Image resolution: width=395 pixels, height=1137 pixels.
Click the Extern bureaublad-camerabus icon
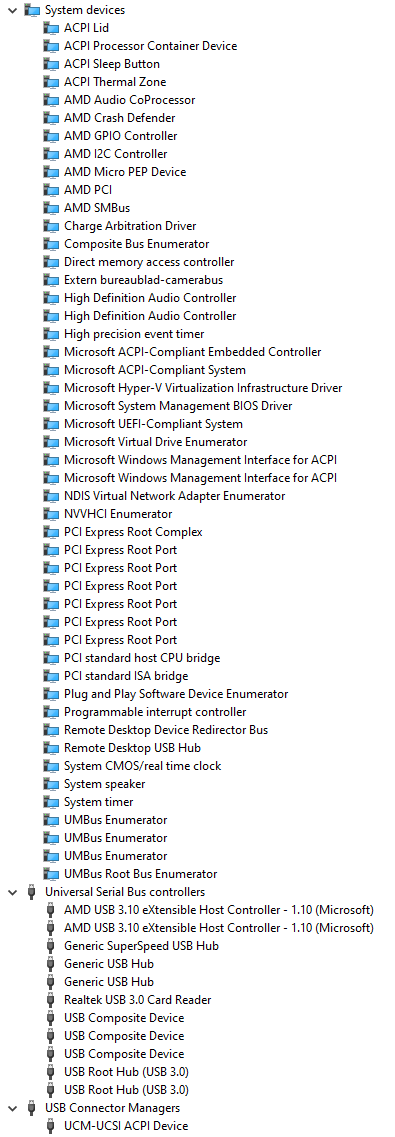point(51,280)
